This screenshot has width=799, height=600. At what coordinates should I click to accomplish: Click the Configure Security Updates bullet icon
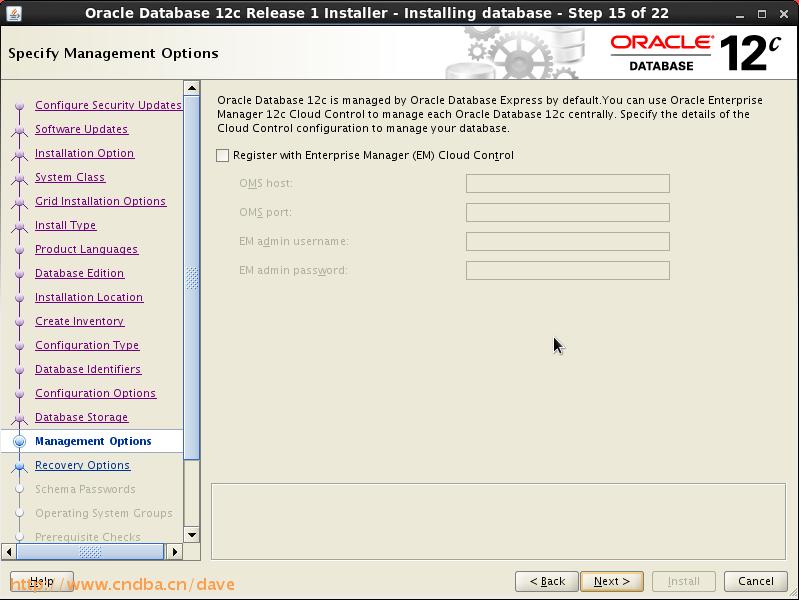pos(19,106)
